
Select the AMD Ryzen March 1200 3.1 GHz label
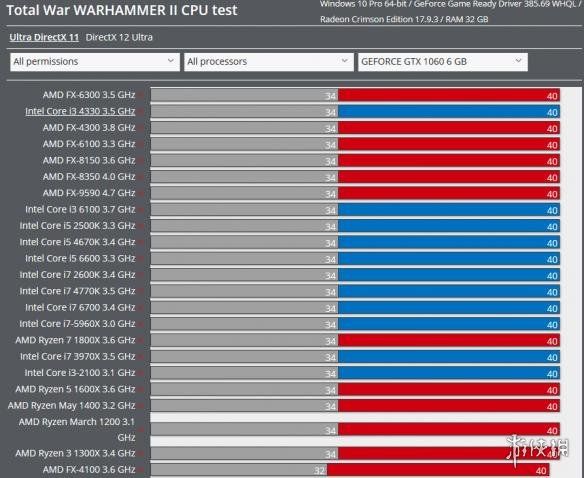pyautogui.click(x=77, y=430)
